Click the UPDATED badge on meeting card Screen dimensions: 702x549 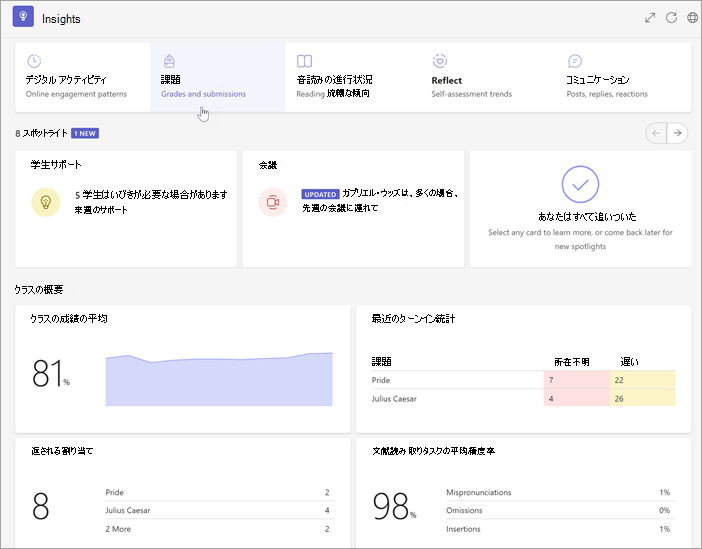(320, 194)
